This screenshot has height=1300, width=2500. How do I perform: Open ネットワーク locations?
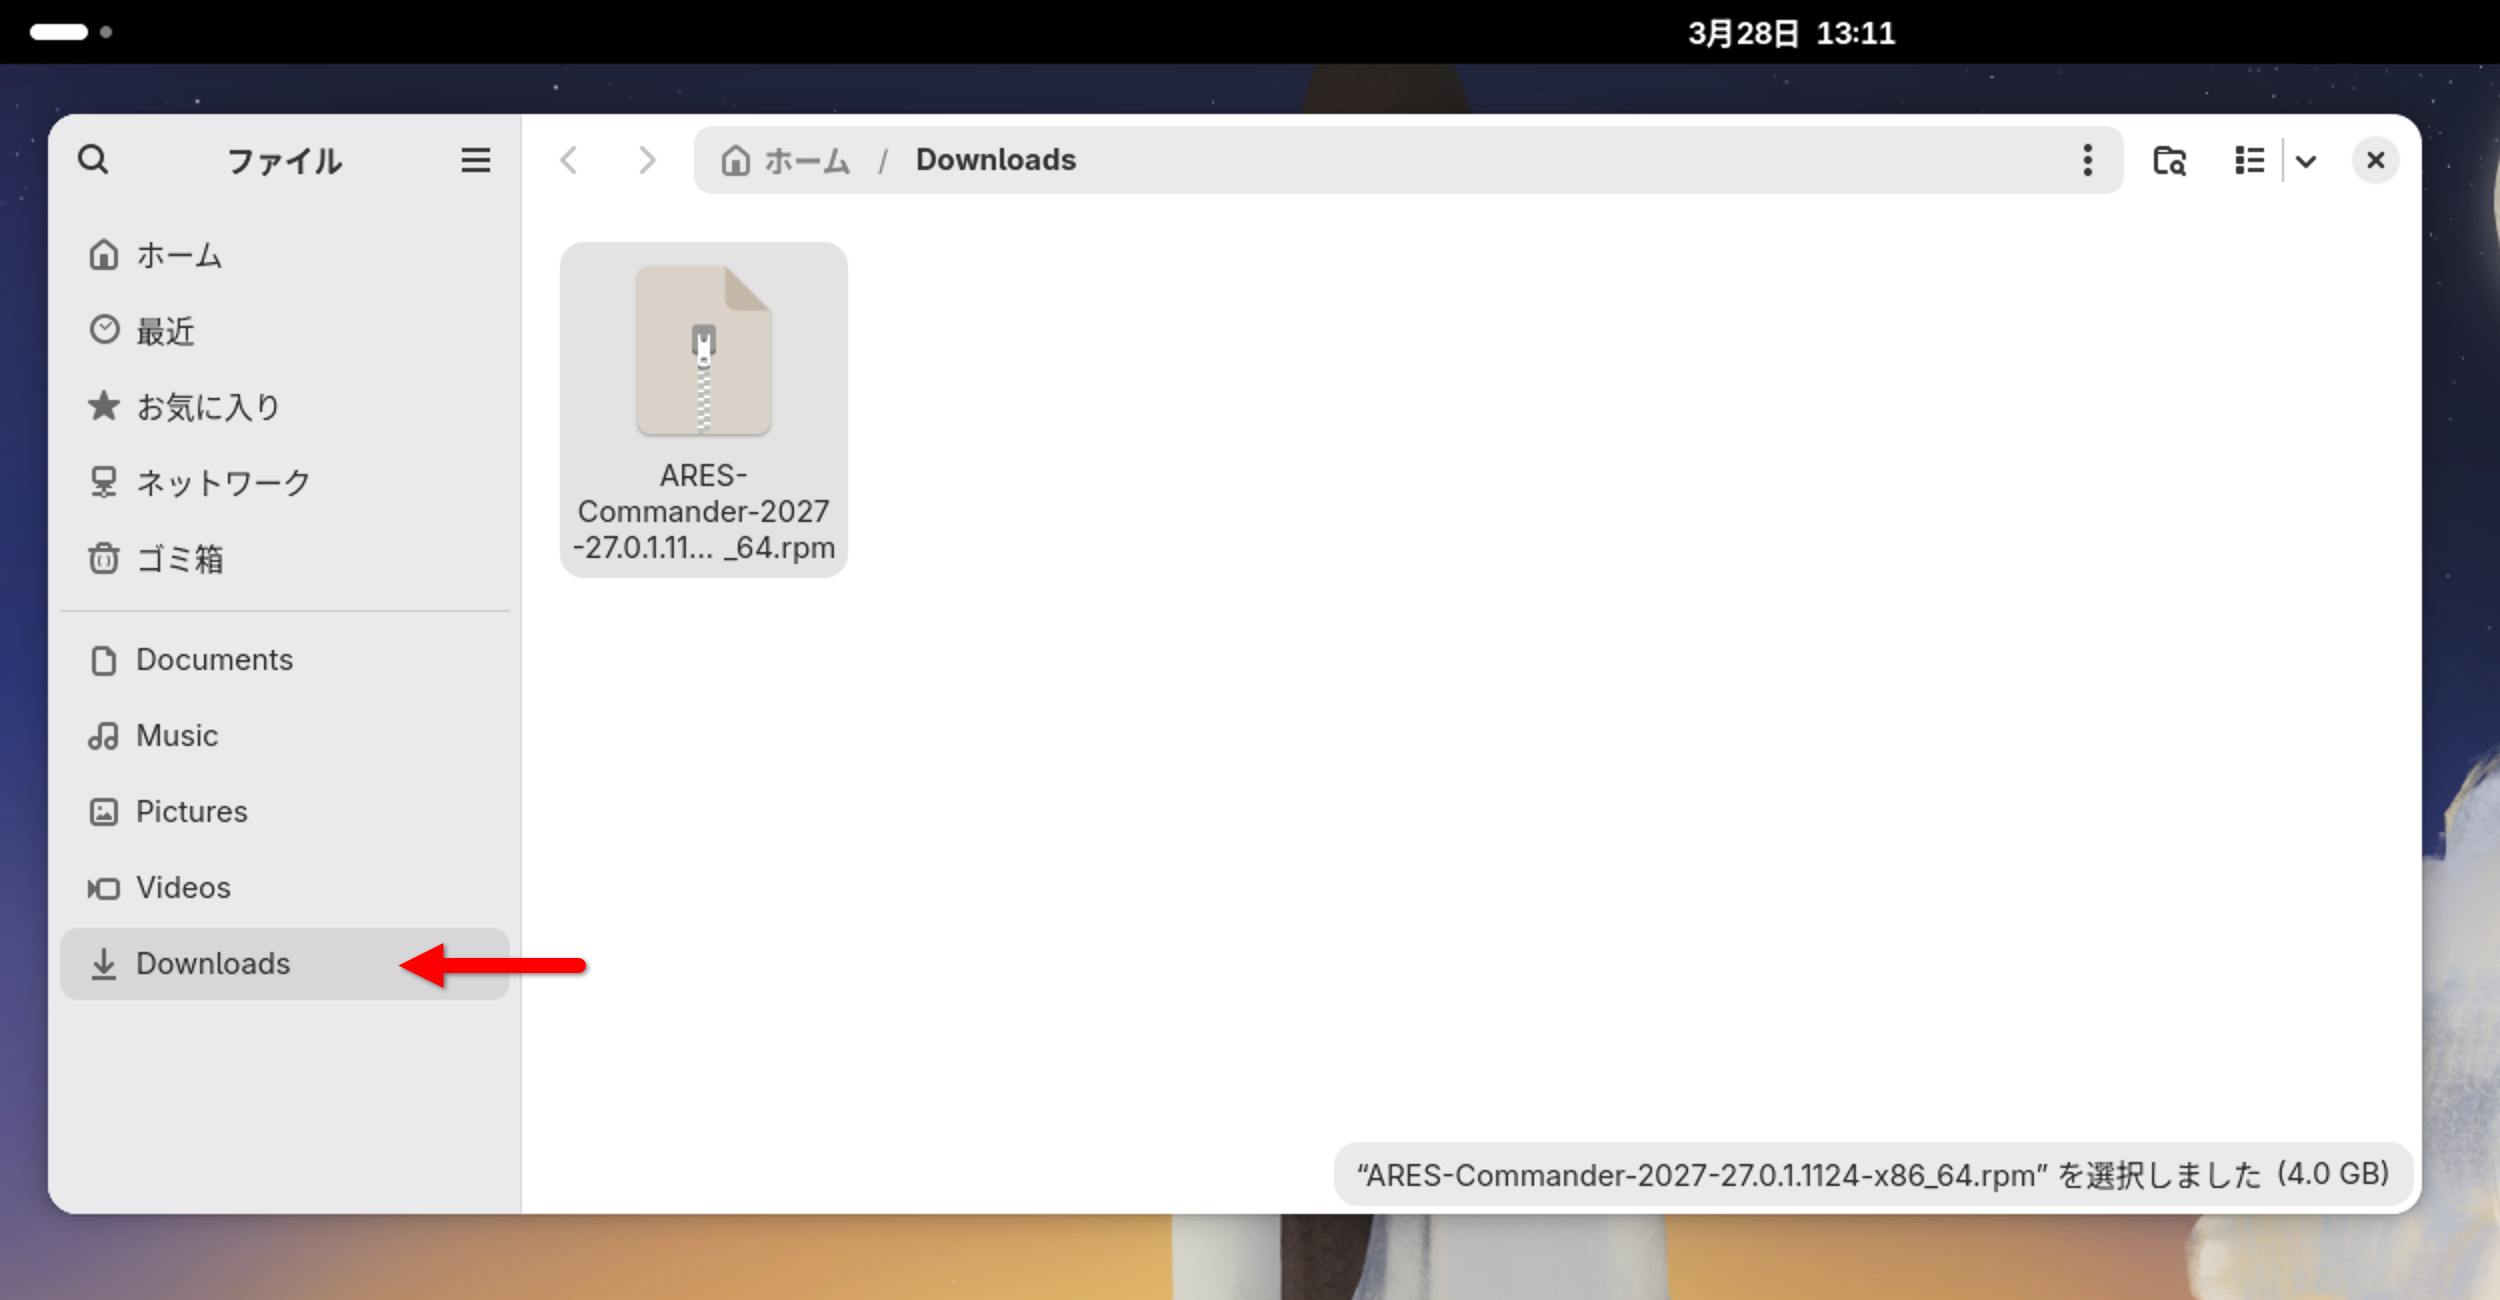[222, 483]
